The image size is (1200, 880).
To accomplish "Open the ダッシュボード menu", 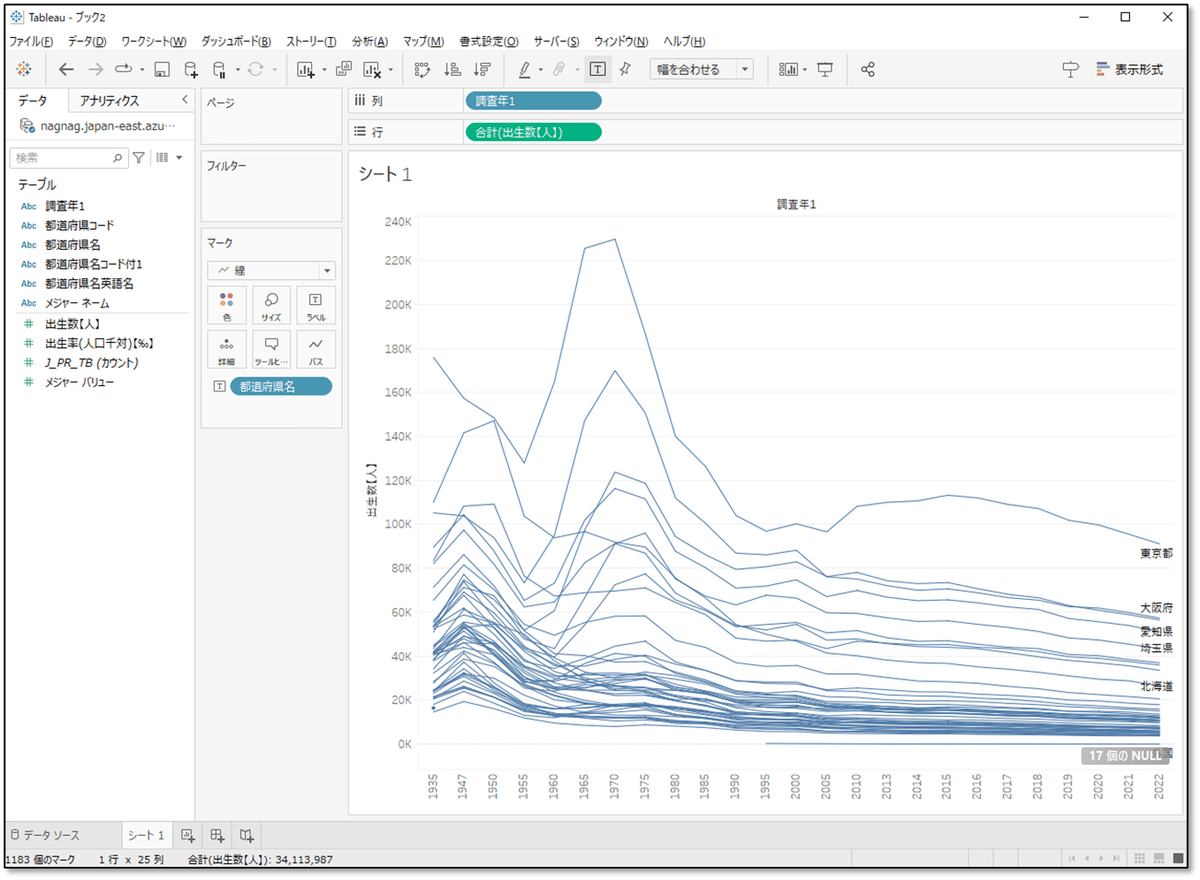I will tap(236, 41).
